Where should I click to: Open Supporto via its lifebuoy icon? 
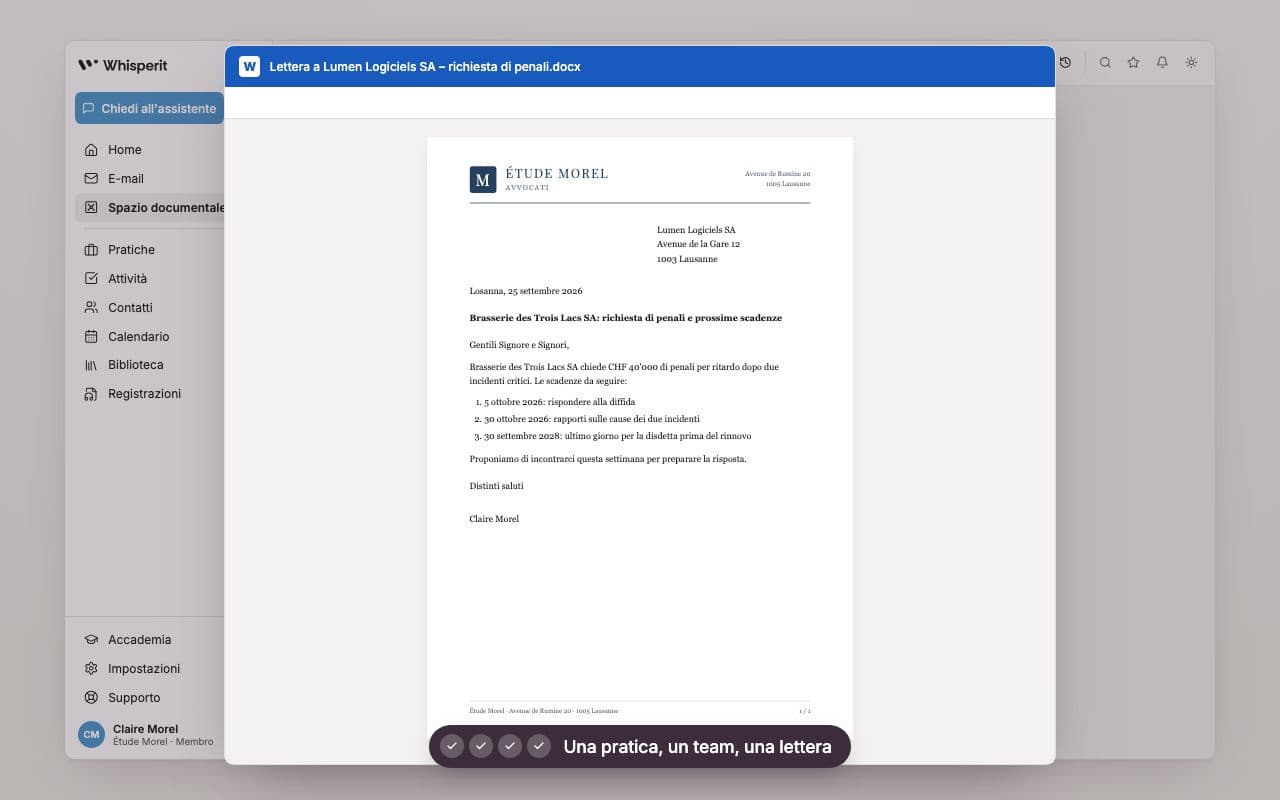(x=91, y=698)
